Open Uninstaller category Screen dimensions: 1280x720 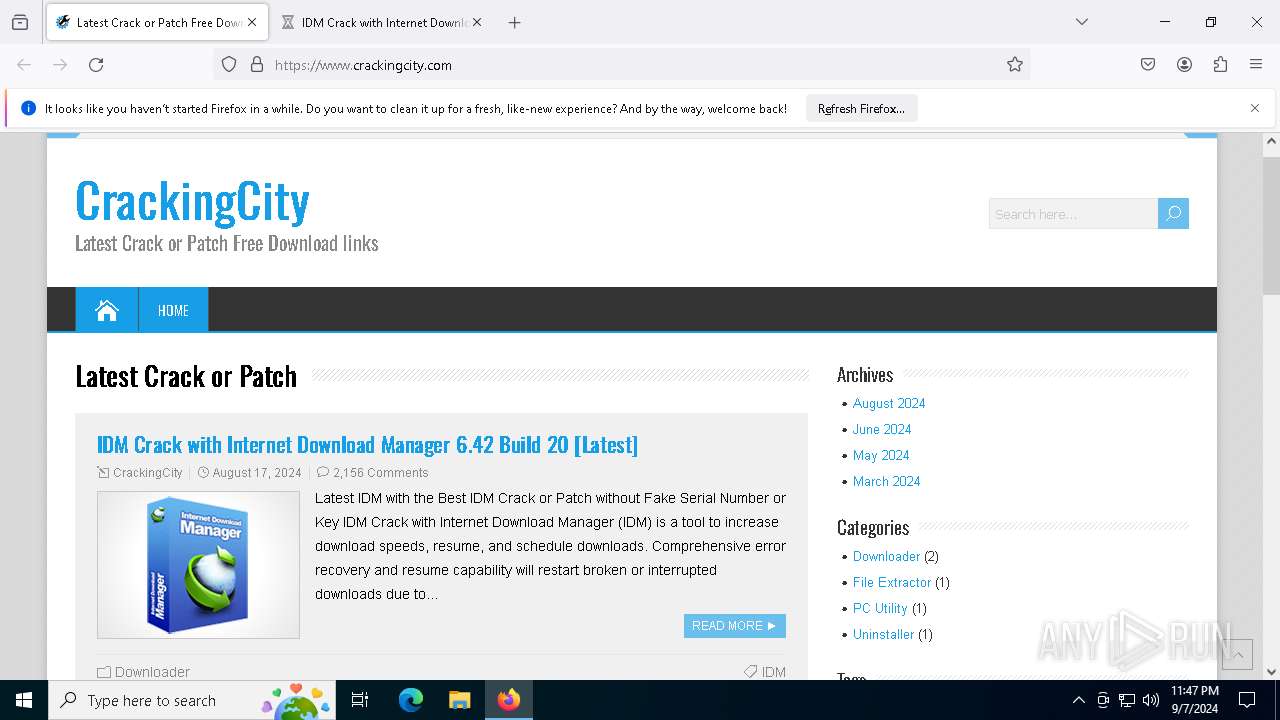point(883,634)
